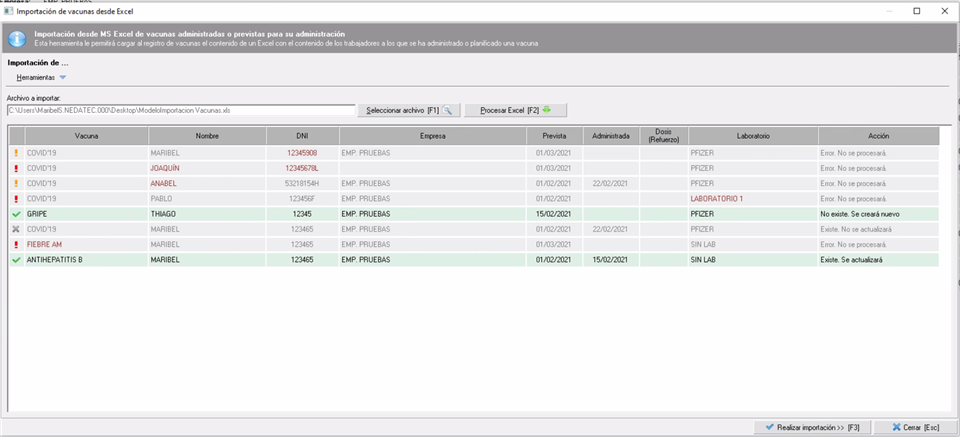This screenshot has height=437, width=960.
Task: Click red error icon on FIEBRE AM row
Action: [x=16, y=244]
